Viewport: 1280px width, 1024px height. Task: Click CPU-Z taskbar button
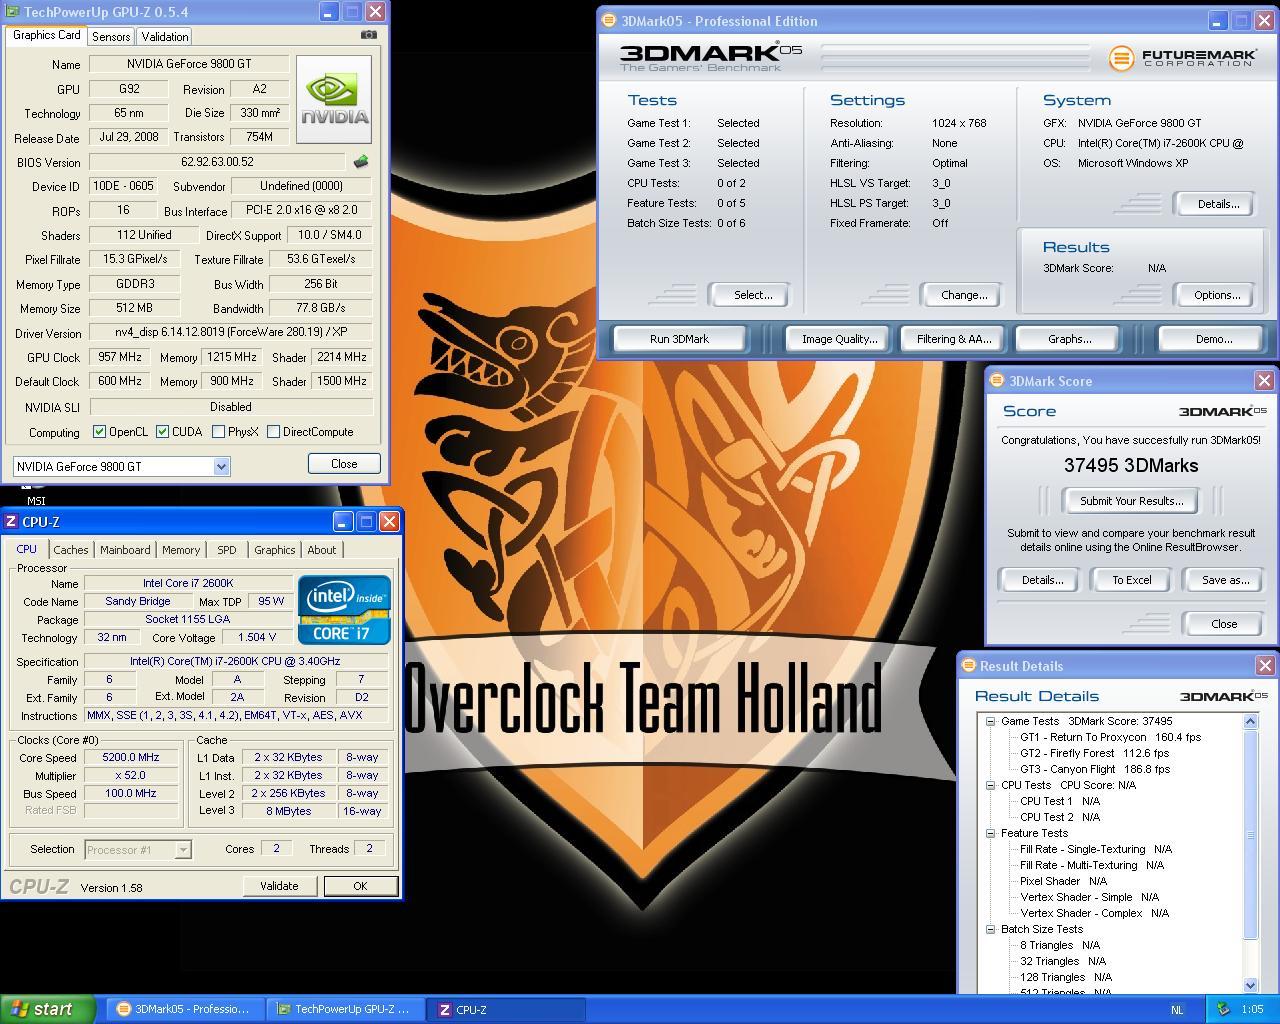(506, 1009)
